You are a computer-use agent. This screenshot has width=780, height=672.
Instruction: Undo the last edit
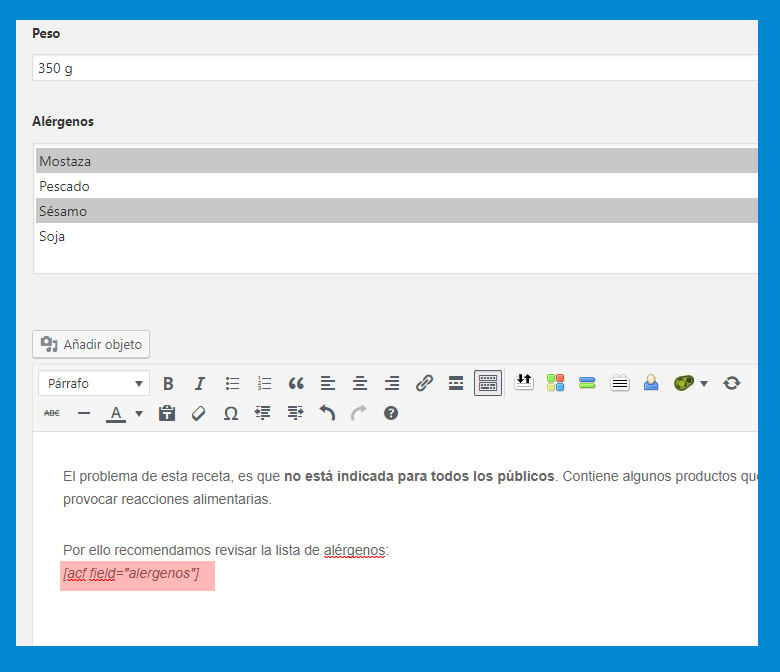tap(327, 413)
